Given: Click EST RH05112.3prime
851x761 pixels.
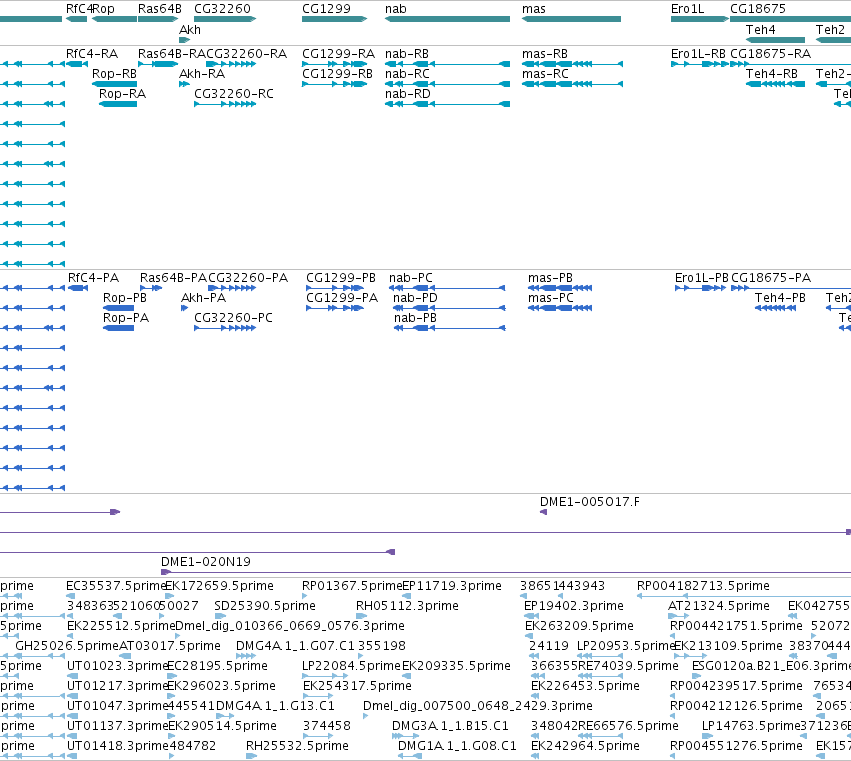Looking at the screenshot, I should (x=408, y=606).
